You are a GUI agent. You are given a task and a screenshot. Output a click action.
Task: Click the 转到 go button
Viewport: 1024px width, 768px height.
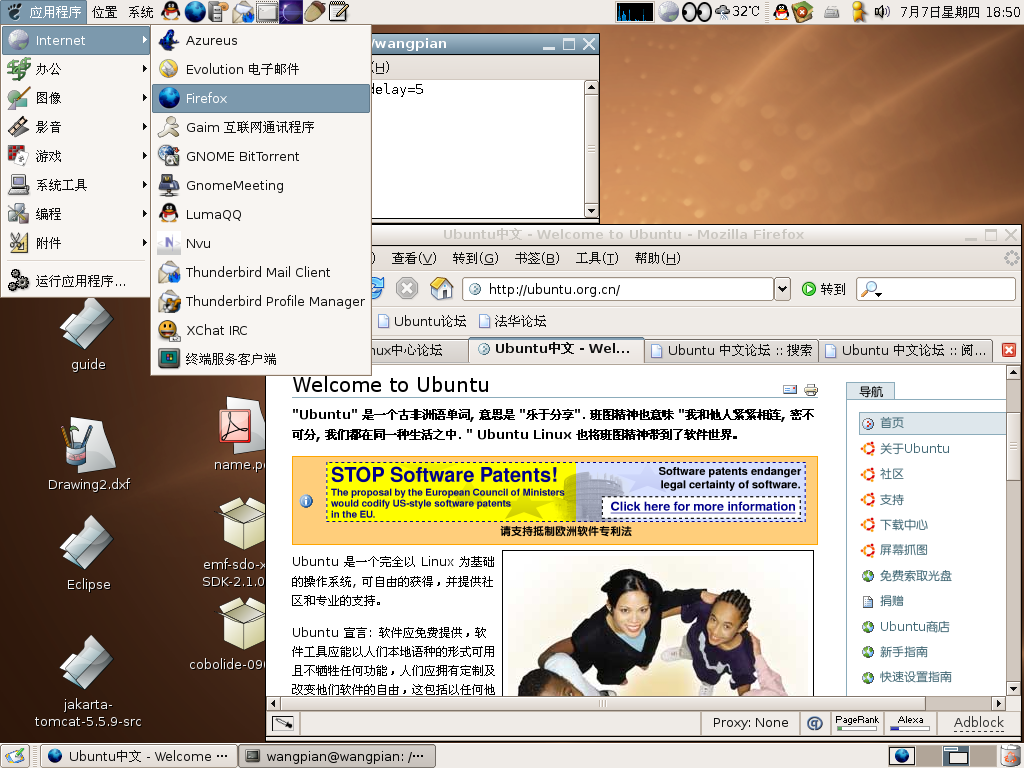(x=824, y=289)
